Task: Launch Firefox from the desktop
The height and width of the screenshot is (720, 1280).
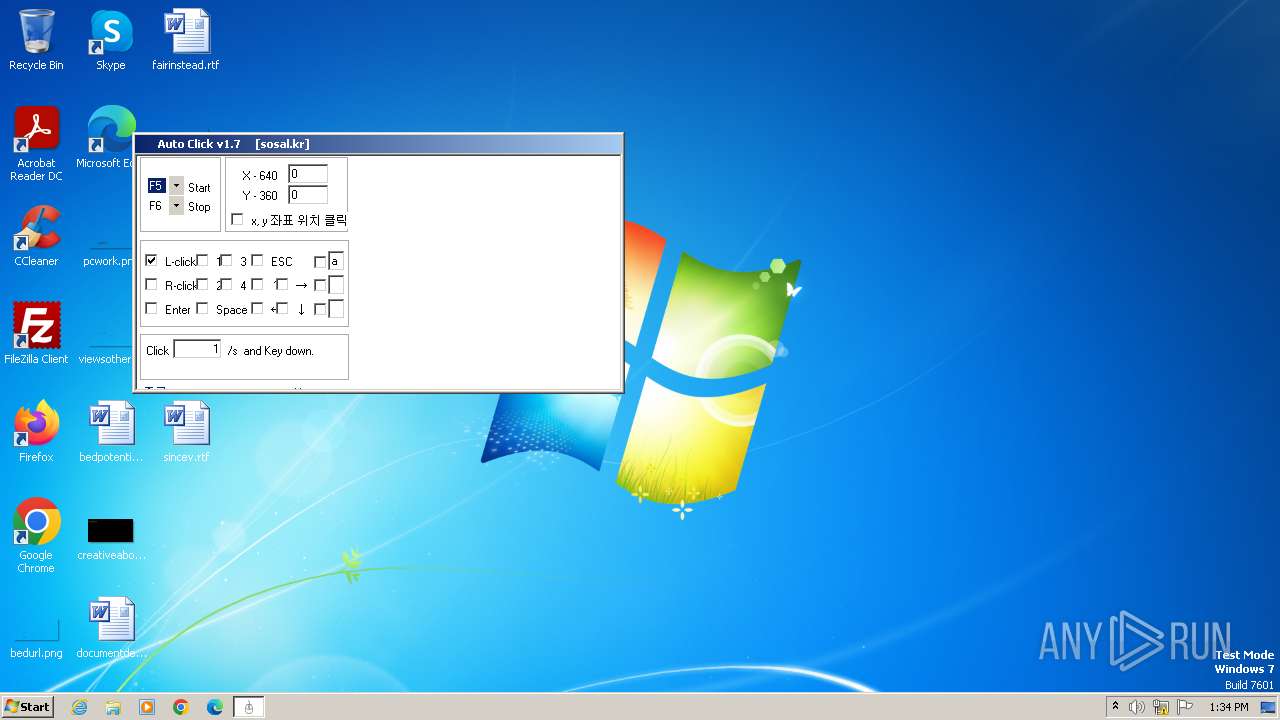Action: point(36,432)
